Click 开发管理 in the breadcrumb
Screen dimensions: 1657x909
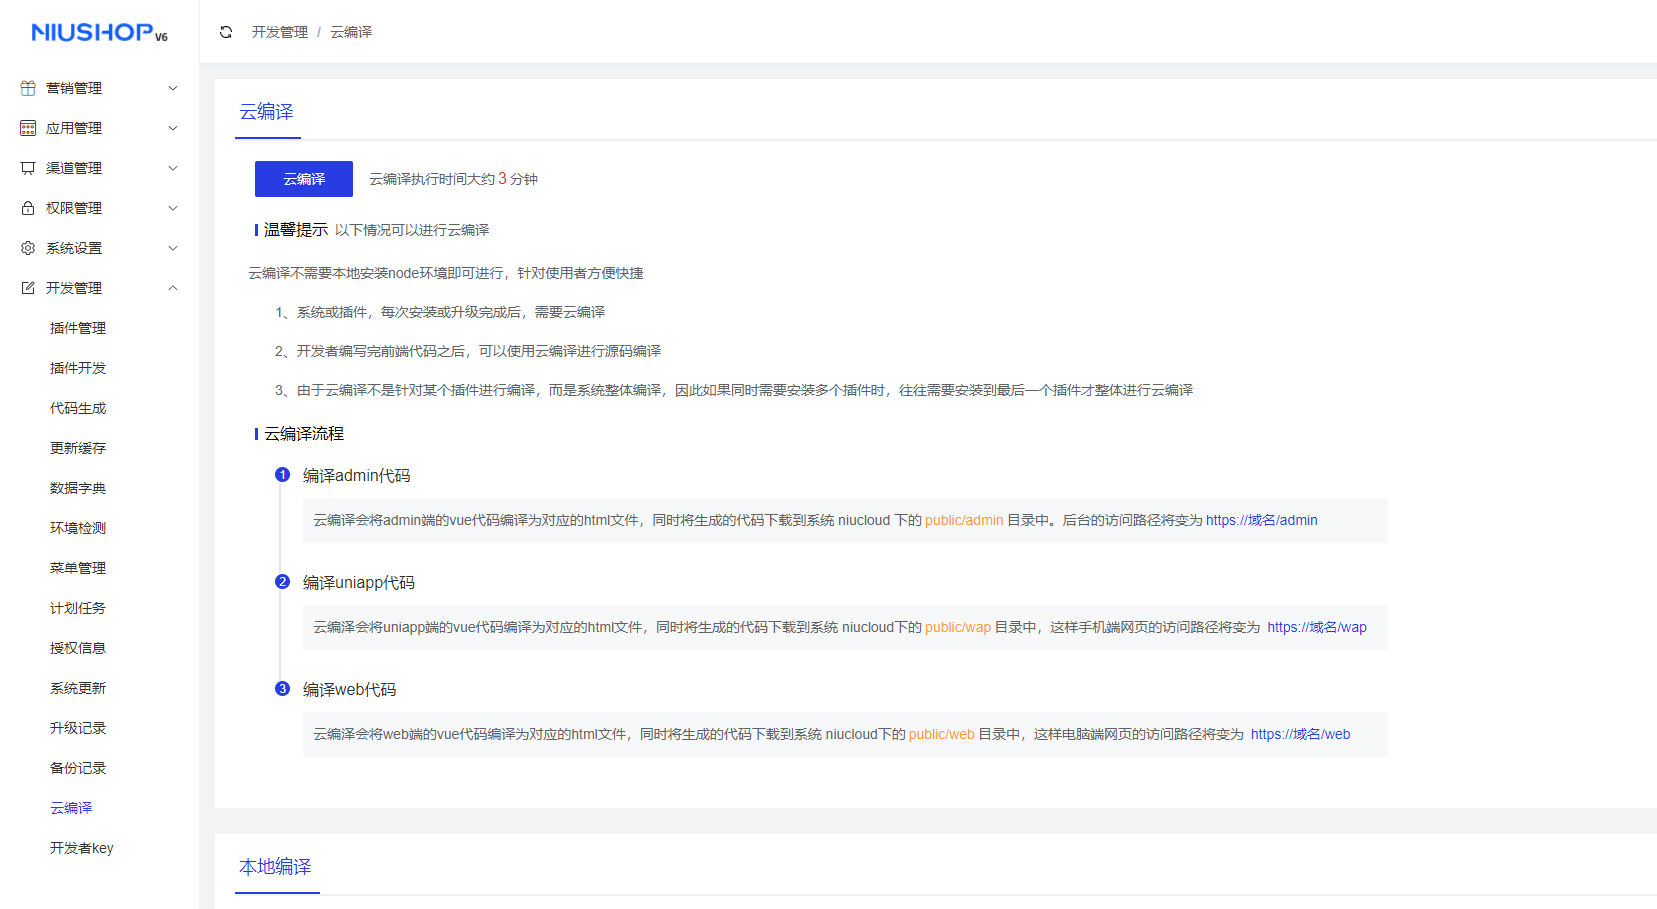pos(280,32)
